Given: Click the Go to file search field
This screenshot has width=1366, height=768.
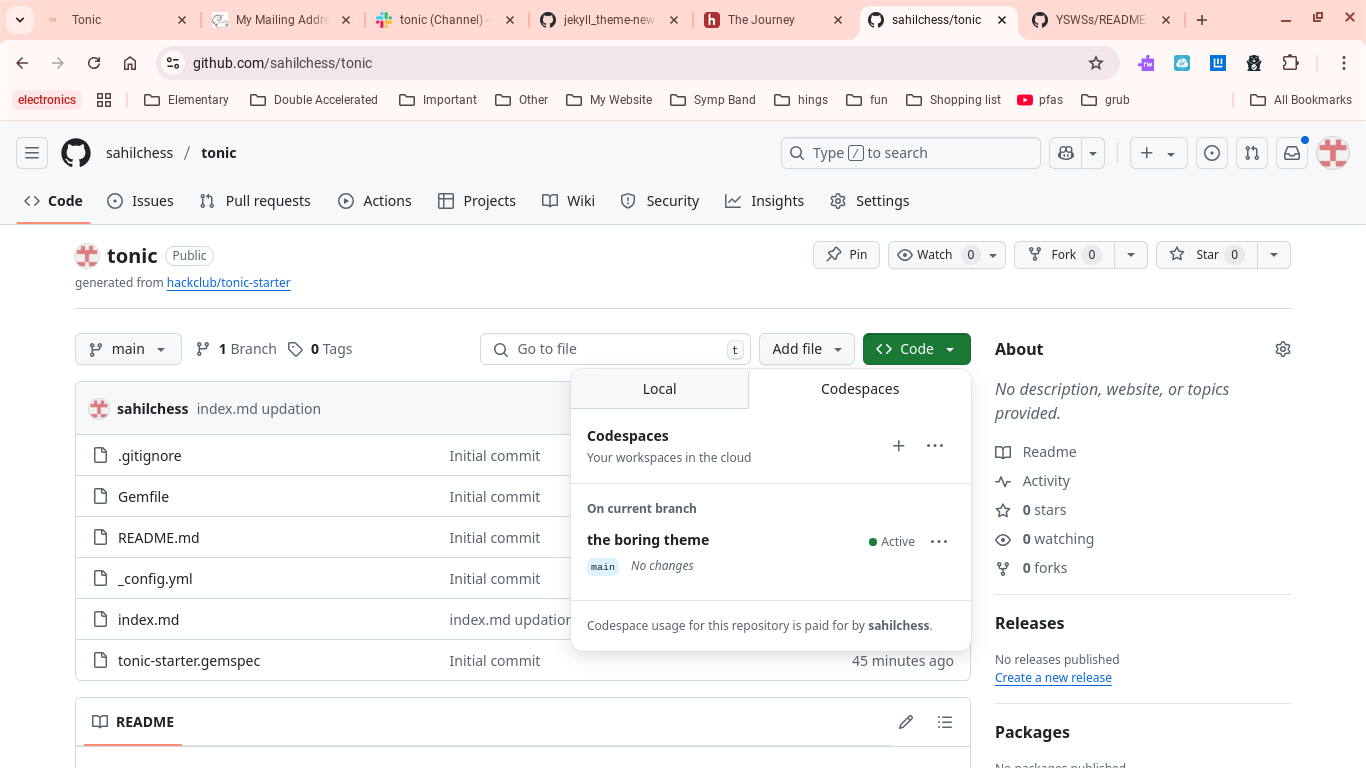Looking at the screenshot, I should pyautogui.click(x=616, y=349).
